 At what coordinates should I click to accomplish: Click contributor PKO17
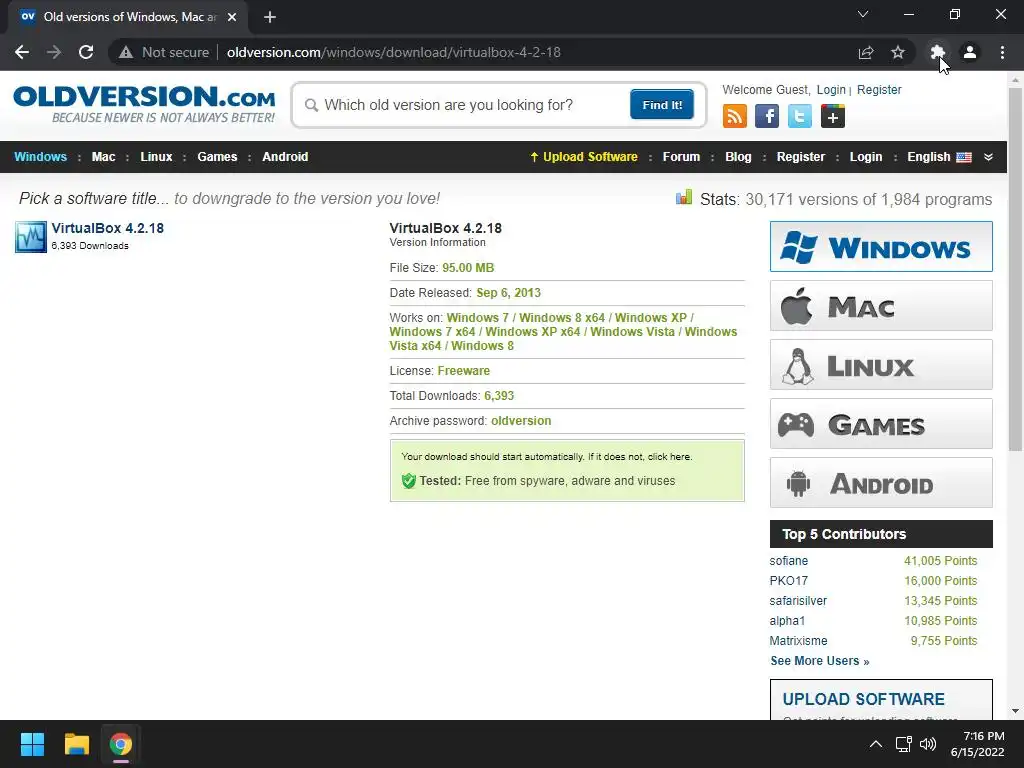pos(788,581)
